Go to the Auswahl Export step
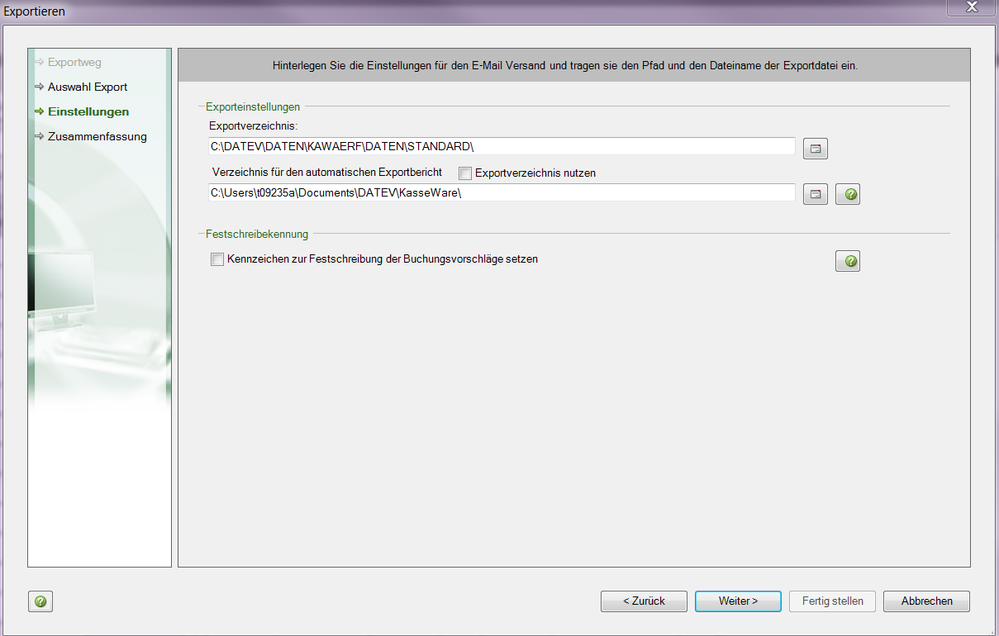Viewport: 999px width, 636px height. (87, 87)
